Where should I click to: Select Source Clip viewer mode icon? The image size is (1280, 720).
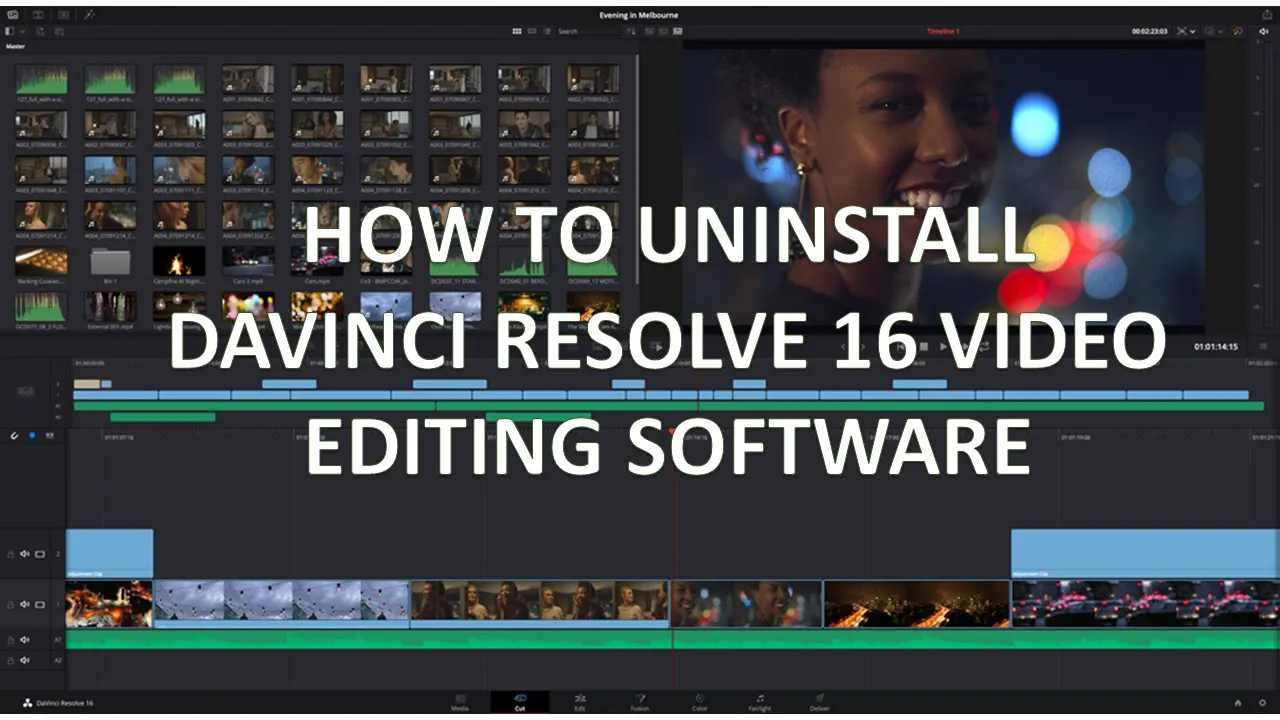pyautogui.click(x=649, y=31)
